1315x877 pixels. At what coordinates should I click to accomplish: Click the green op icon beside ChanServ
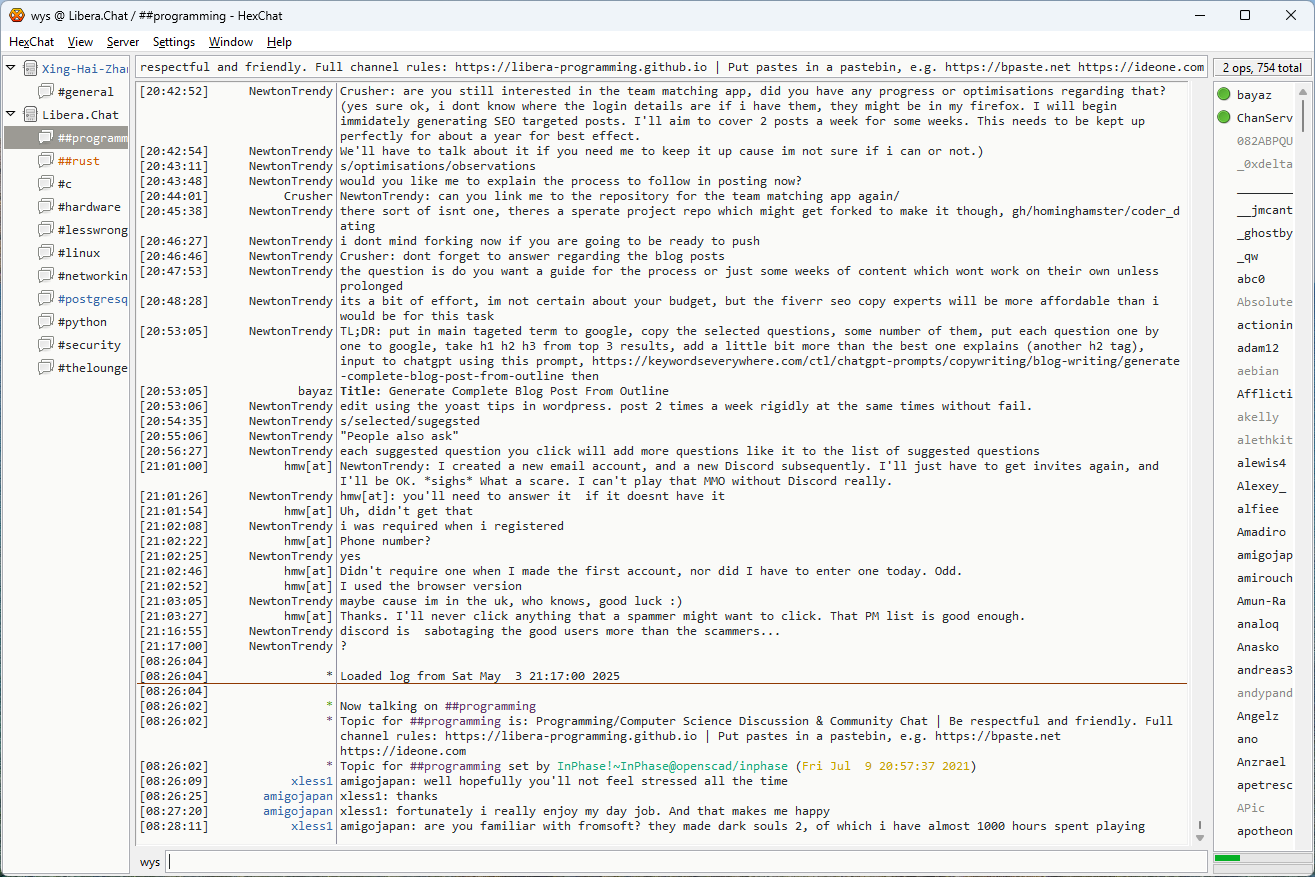tap(1224, 118)
